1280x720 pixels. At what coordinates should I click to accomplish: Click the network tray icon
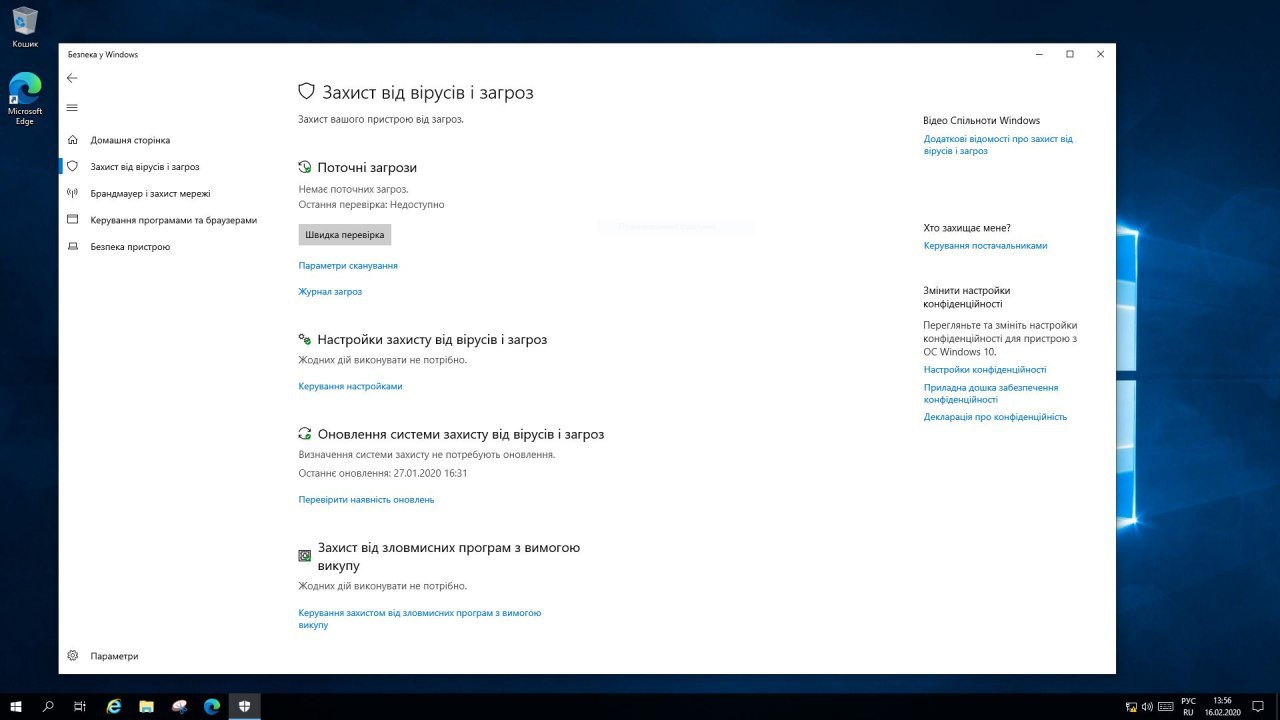coord(1130,706)
